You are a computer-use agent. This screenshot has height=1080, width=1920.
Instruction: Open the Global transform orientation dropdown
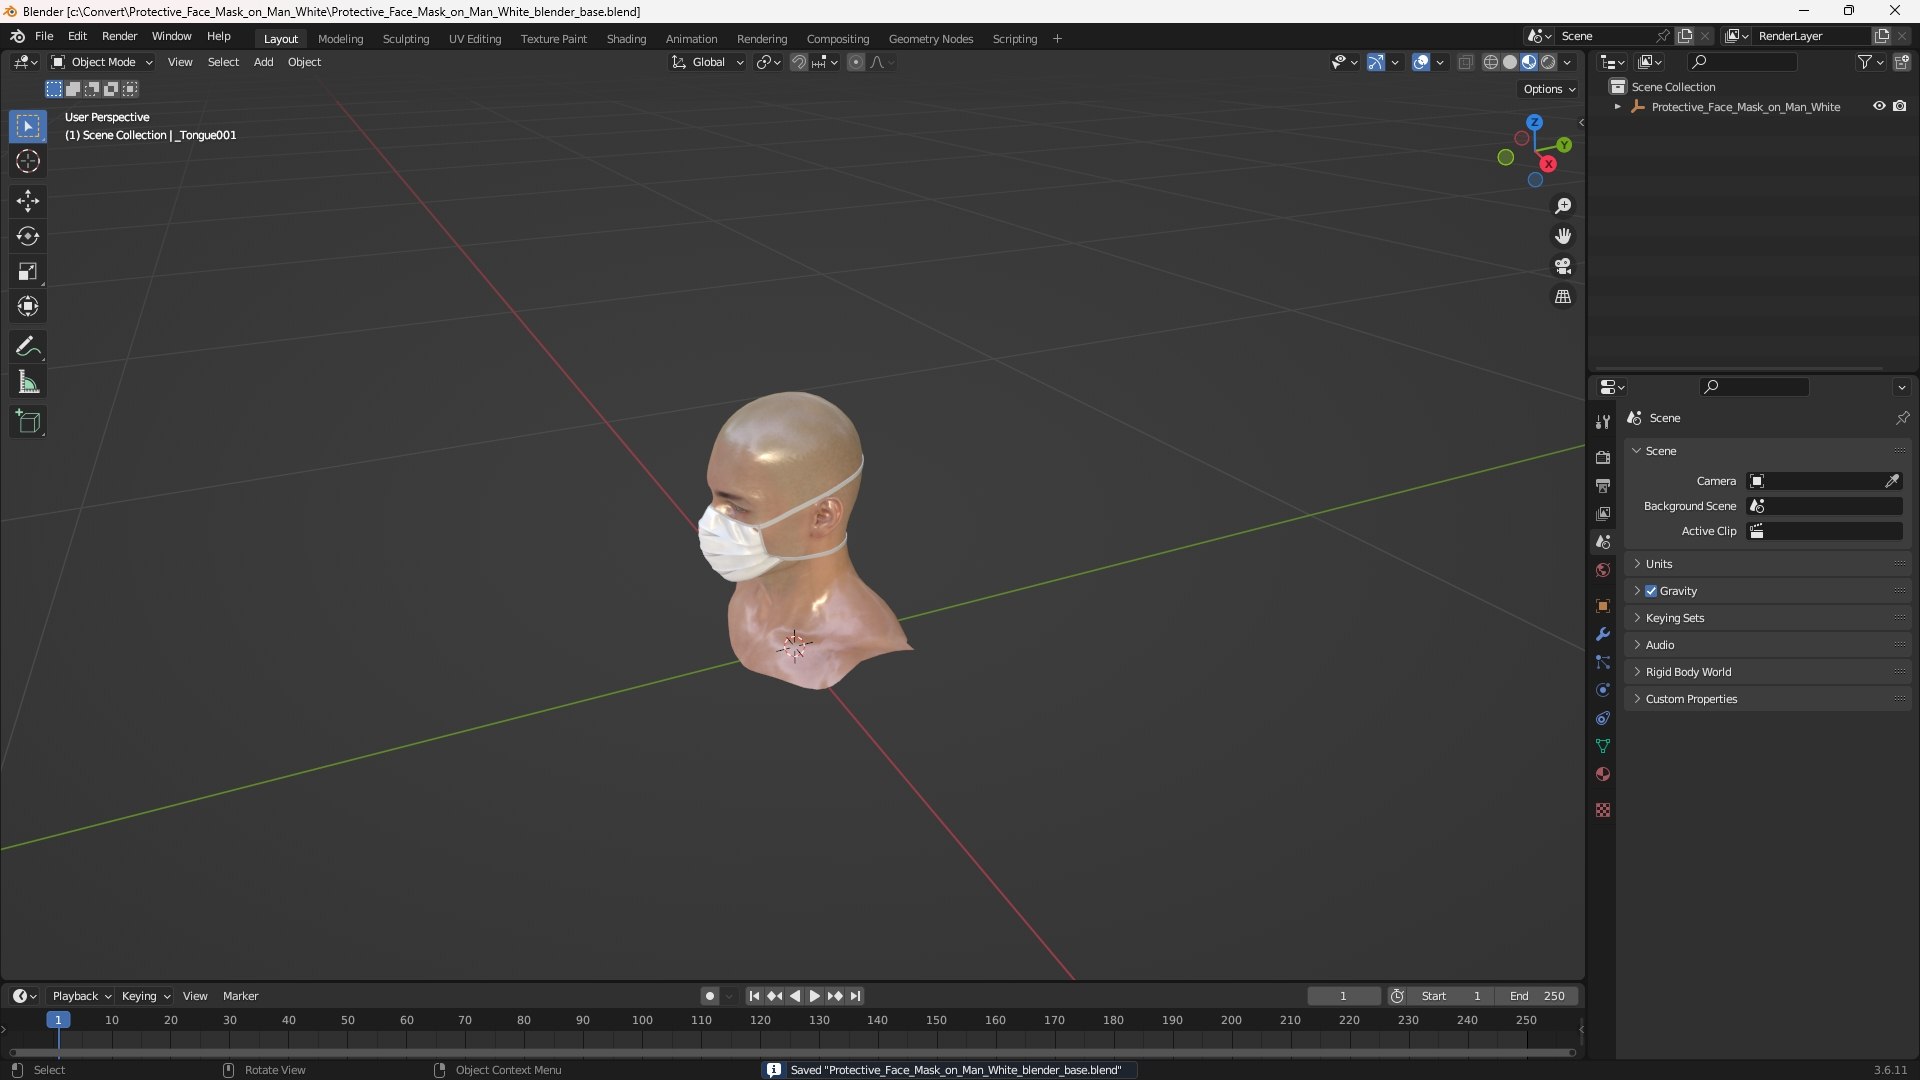click(707, 62)
